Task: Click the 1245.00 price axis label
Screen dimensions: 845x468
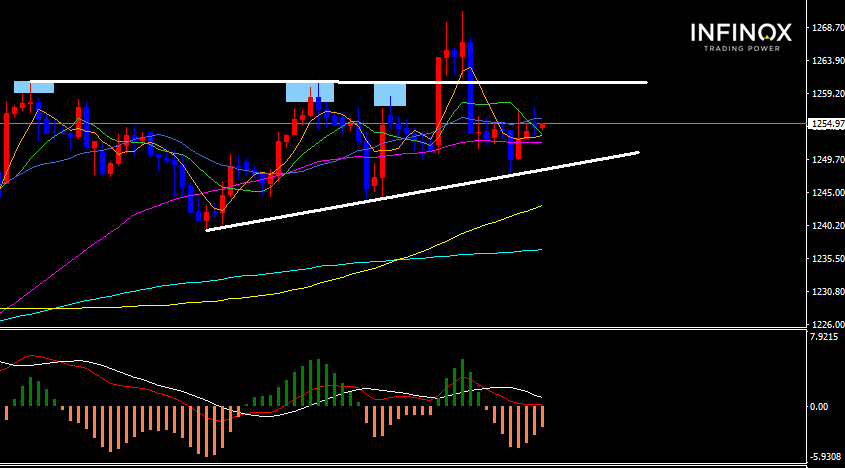Action: pyautogui.click(x=828, y=192)
